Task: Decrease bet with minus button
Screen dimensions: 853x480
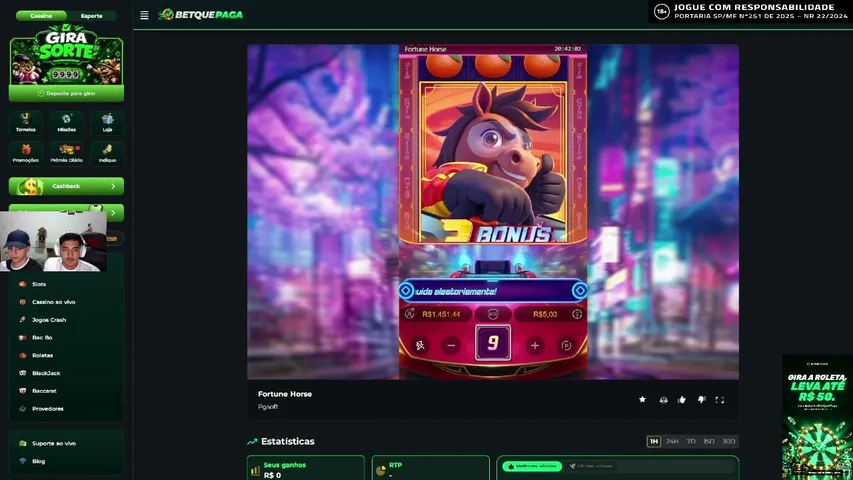Action: click(451, 345)
